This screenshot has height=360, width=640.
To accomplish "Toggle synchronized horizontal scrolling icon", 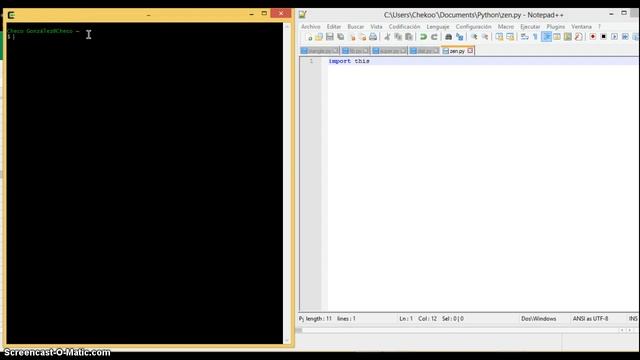I will (x=510, y=37).
